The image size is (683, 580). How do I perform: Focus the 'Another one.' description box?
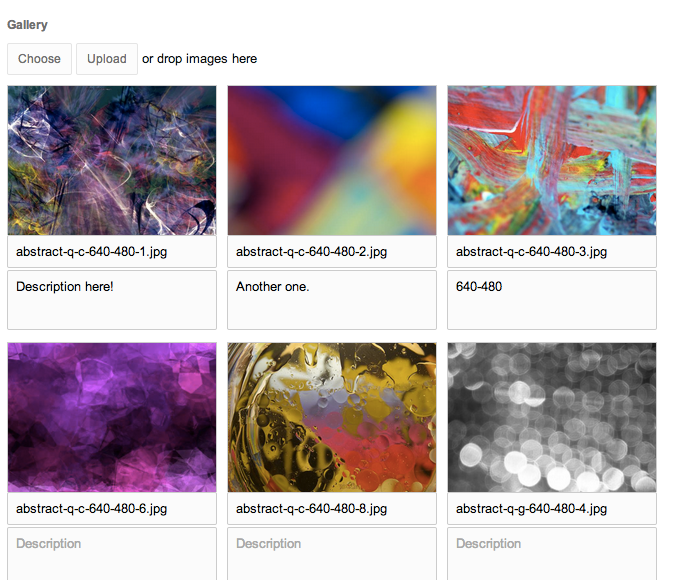332,300
